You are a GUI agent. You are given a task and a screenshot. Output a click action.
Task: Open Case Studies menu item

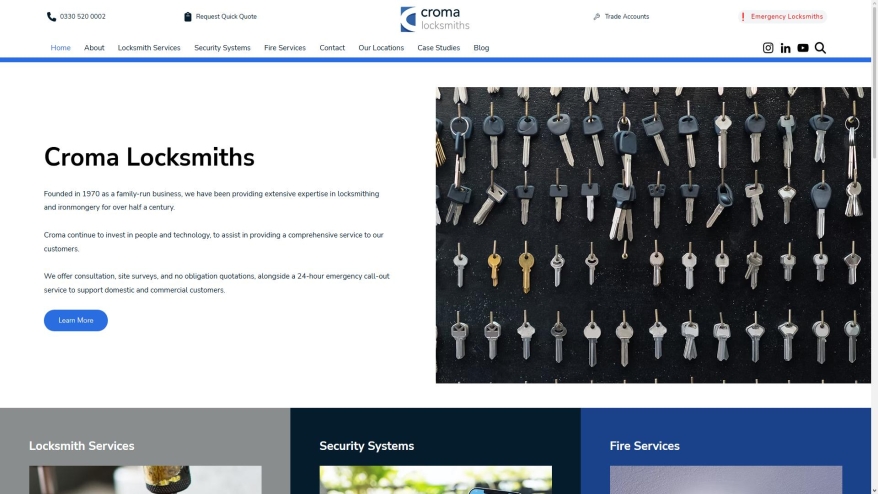click(438, 48)
